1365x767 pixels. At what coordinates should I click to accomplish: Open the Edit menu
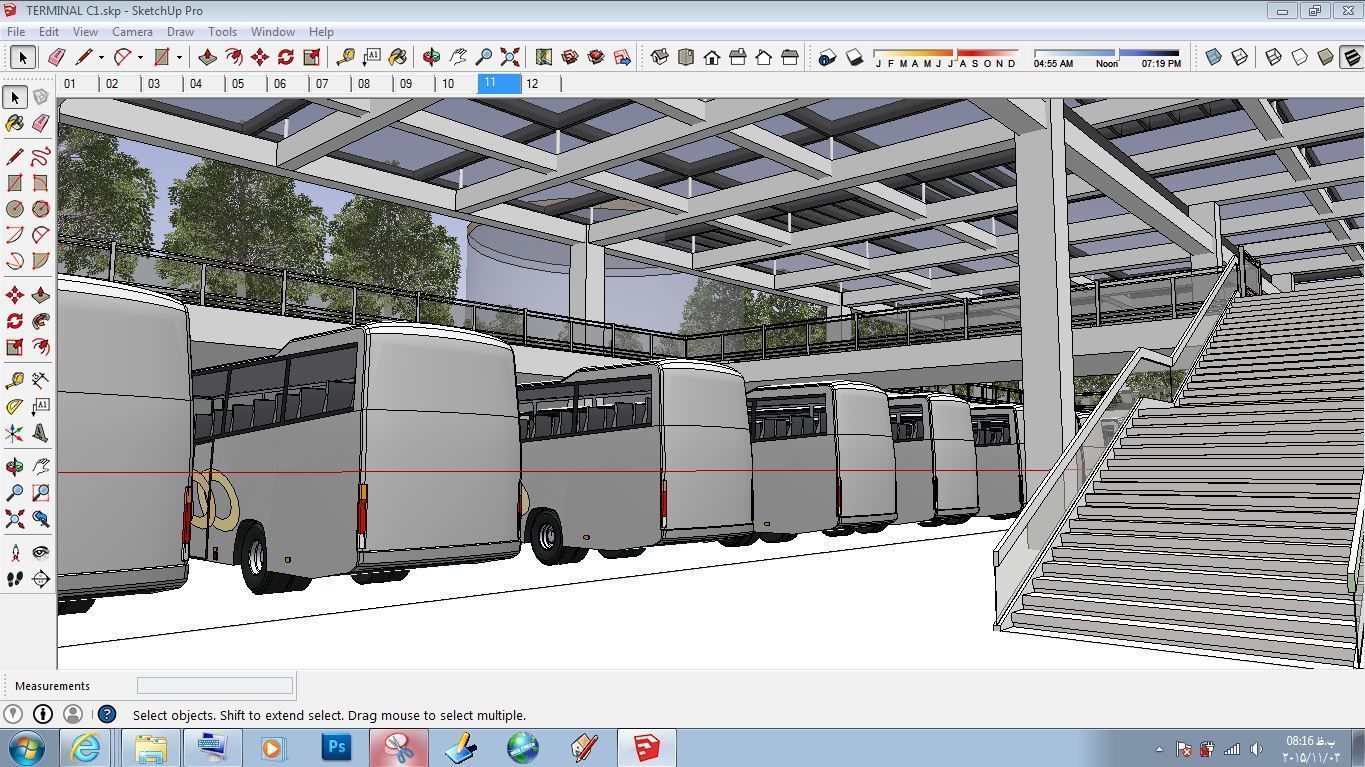pyautogui.click(x=49, y=32)
